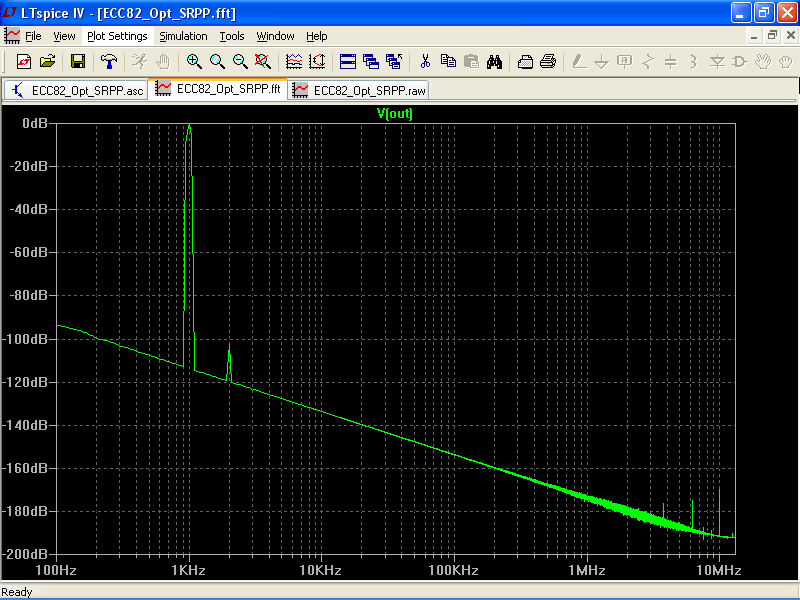
Task: Click the Place Resistor icon
Action: (x=648, y=62)
